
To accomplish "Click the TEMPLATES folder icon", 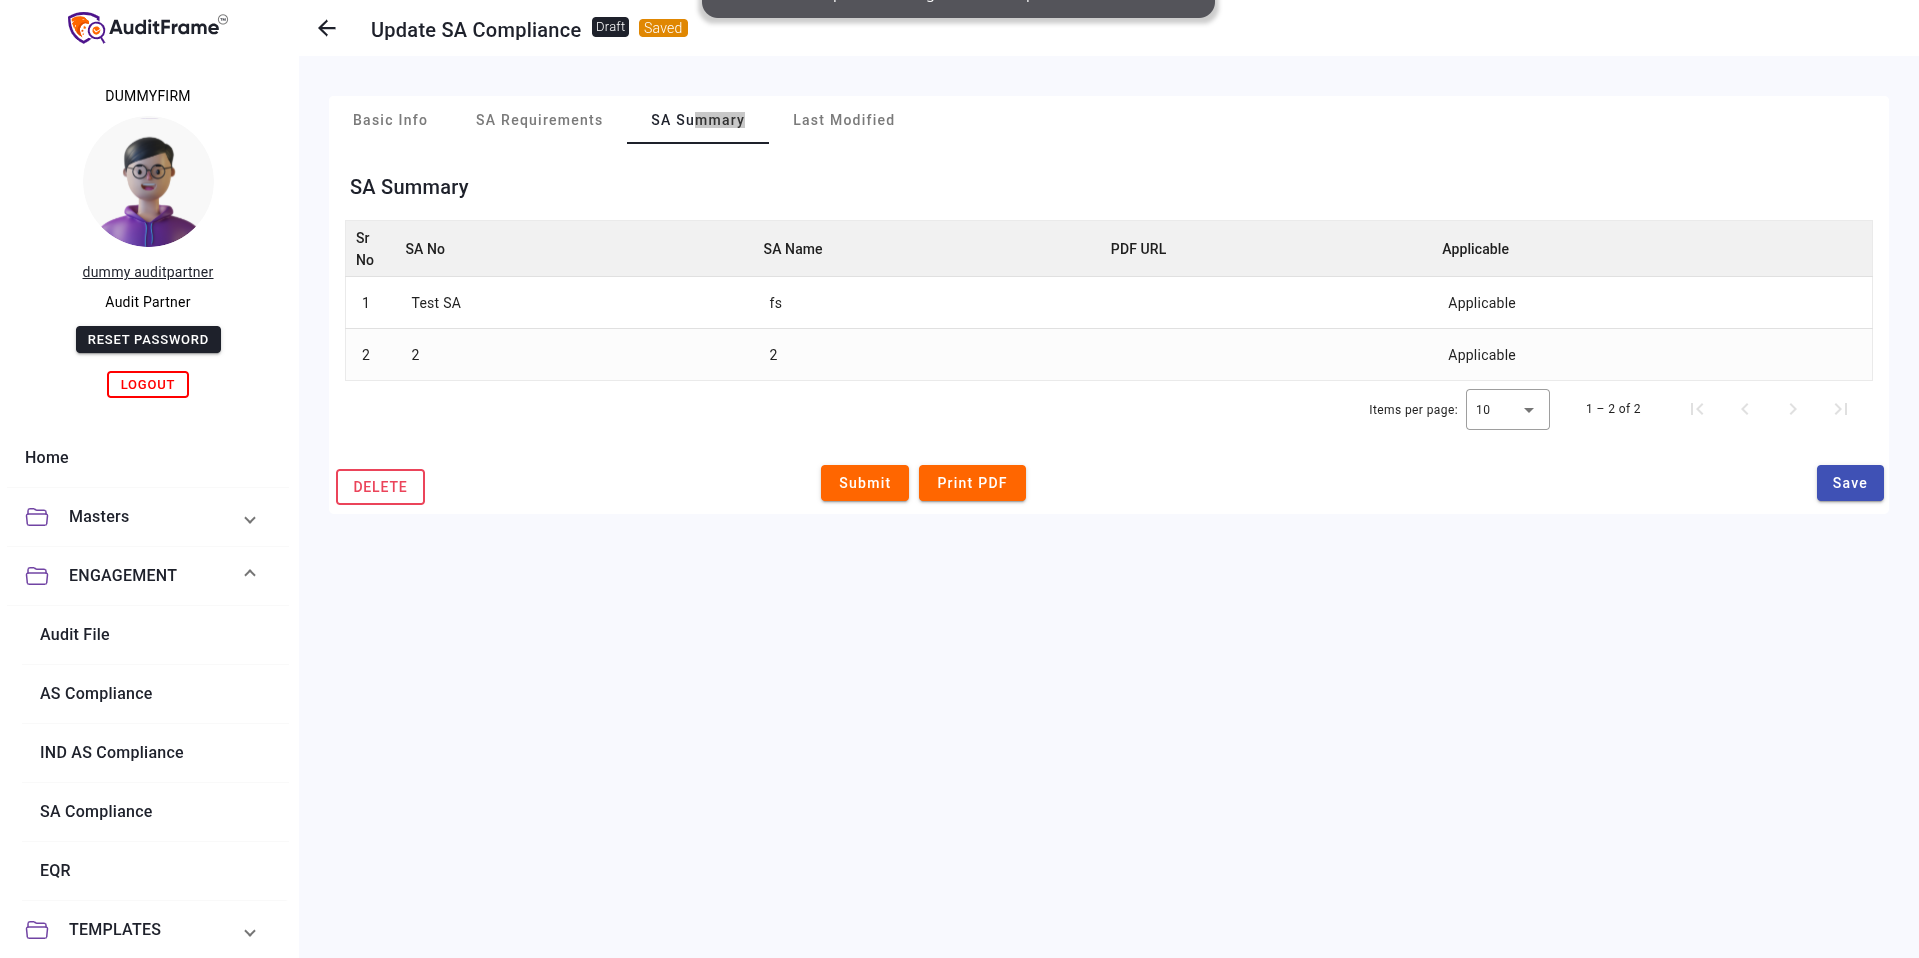I will pyautogui.click(x=37, y=930).
